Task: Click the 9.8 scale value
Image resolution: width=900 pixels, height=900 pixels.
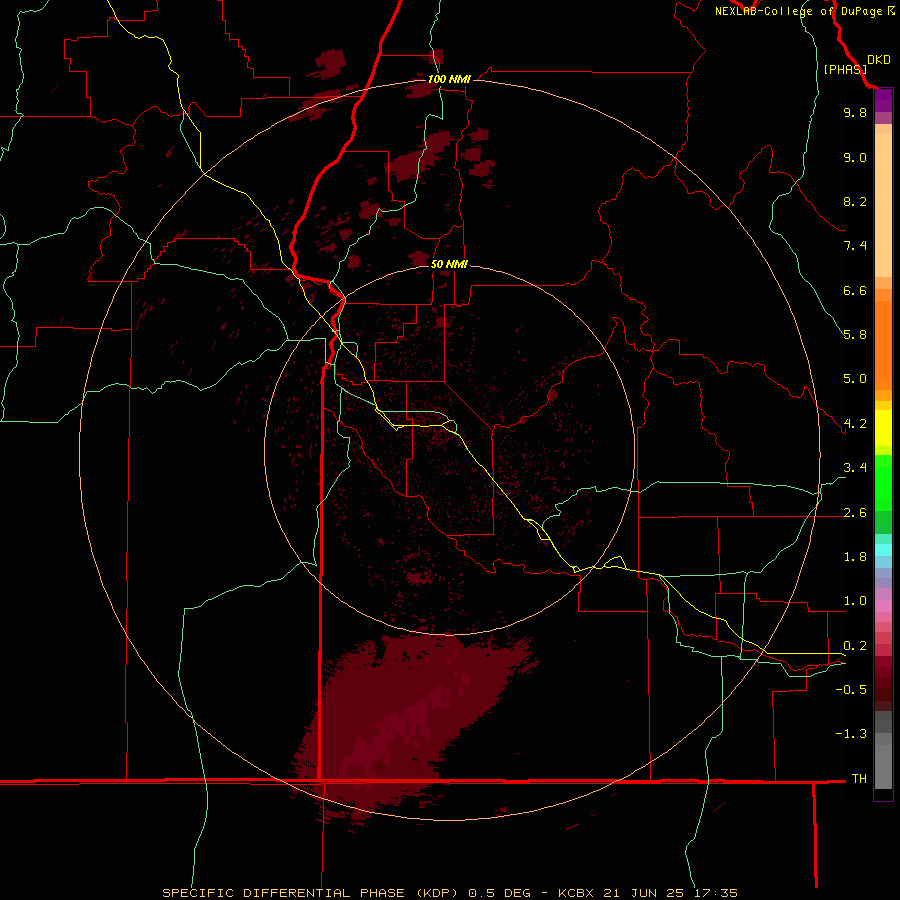Action: click(855, 112)
